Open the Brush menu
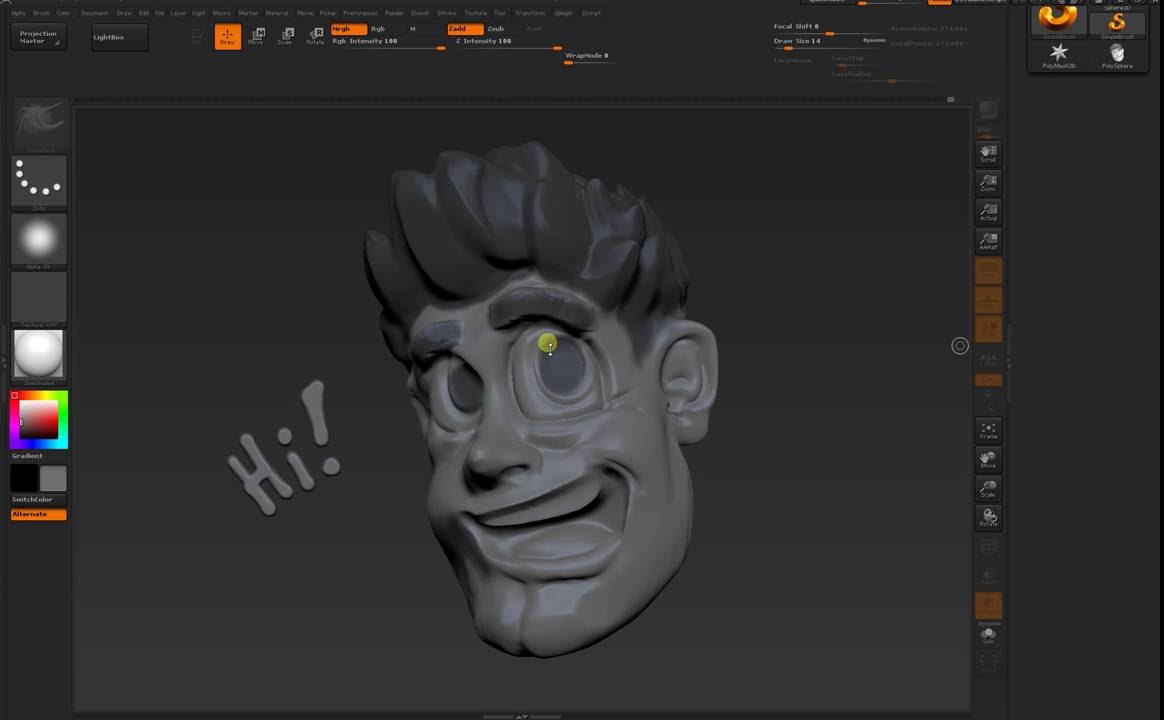1164x720 pixels. [x=42, y=13]
